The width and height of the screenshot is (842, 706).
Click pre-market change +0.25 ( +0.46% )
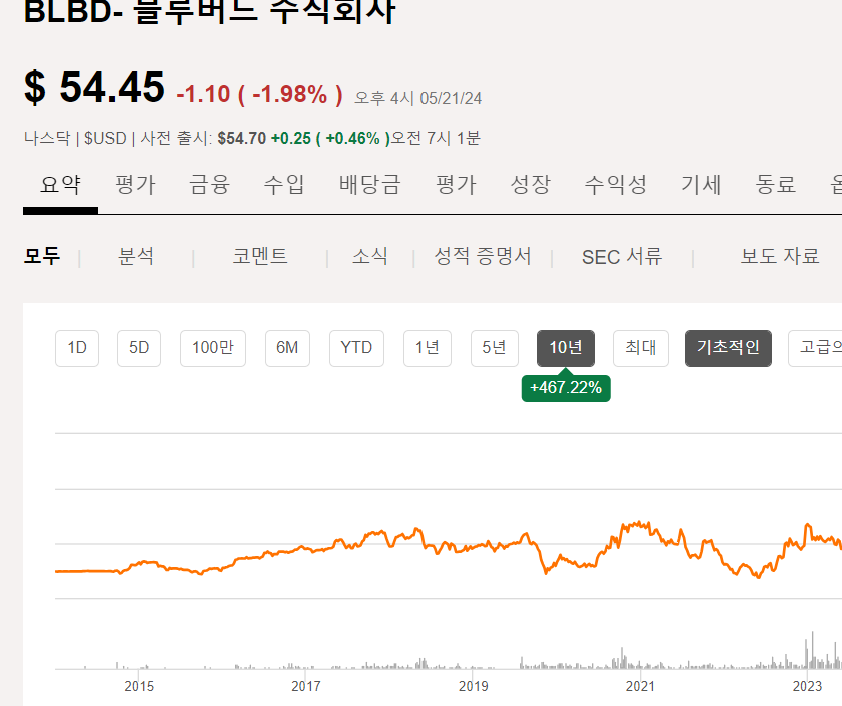[x=330, y=139]
